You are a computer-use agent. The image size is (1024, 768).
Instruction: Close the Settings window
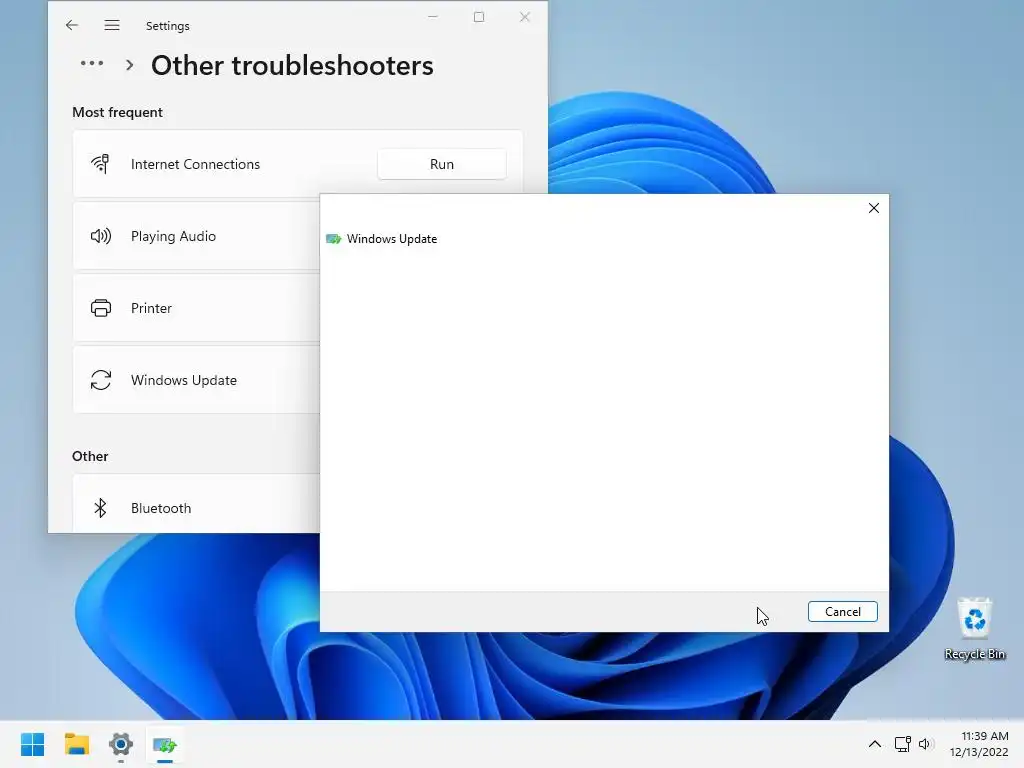[x=524, y=17]
